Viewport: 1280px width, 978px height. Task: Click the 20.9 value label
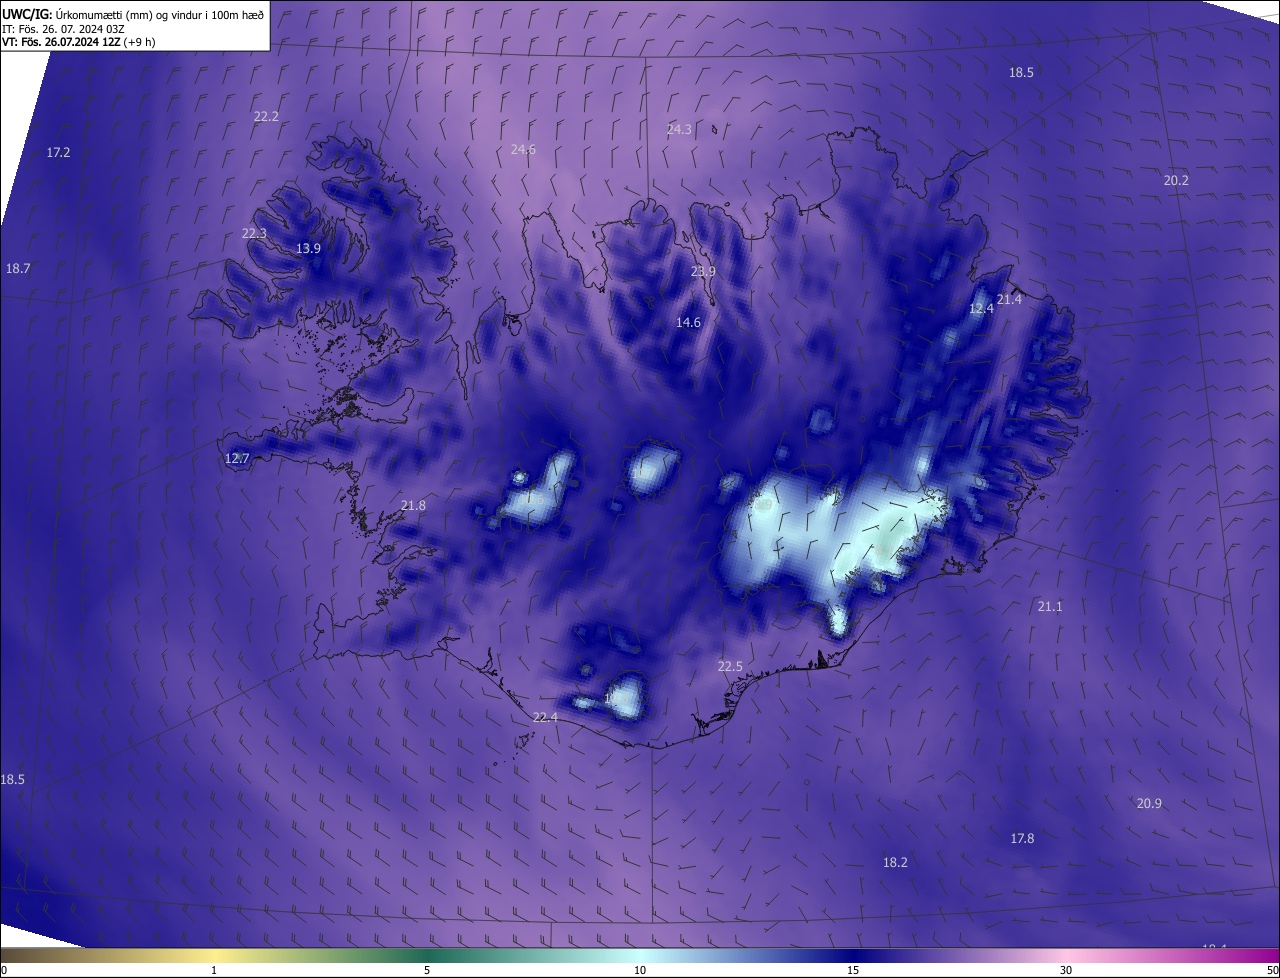tap(1149, 803)
